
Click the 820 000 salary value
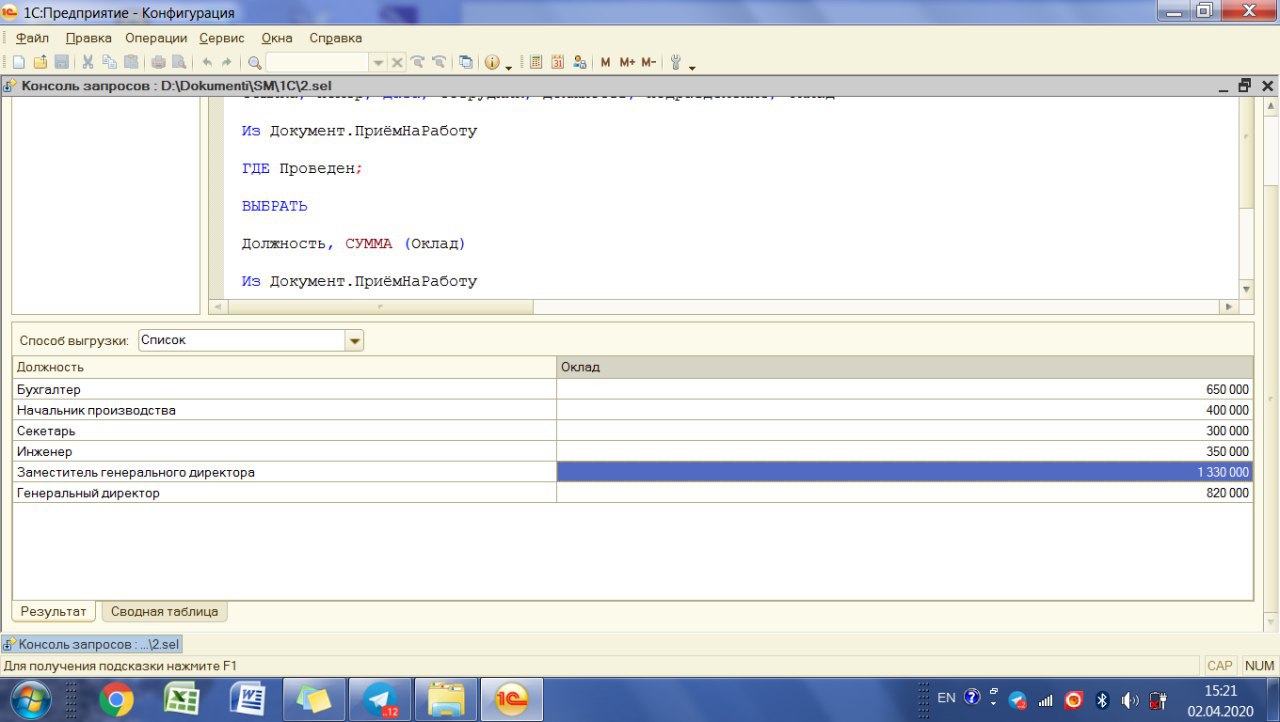pyautogui.click(x=1227, y=493)
